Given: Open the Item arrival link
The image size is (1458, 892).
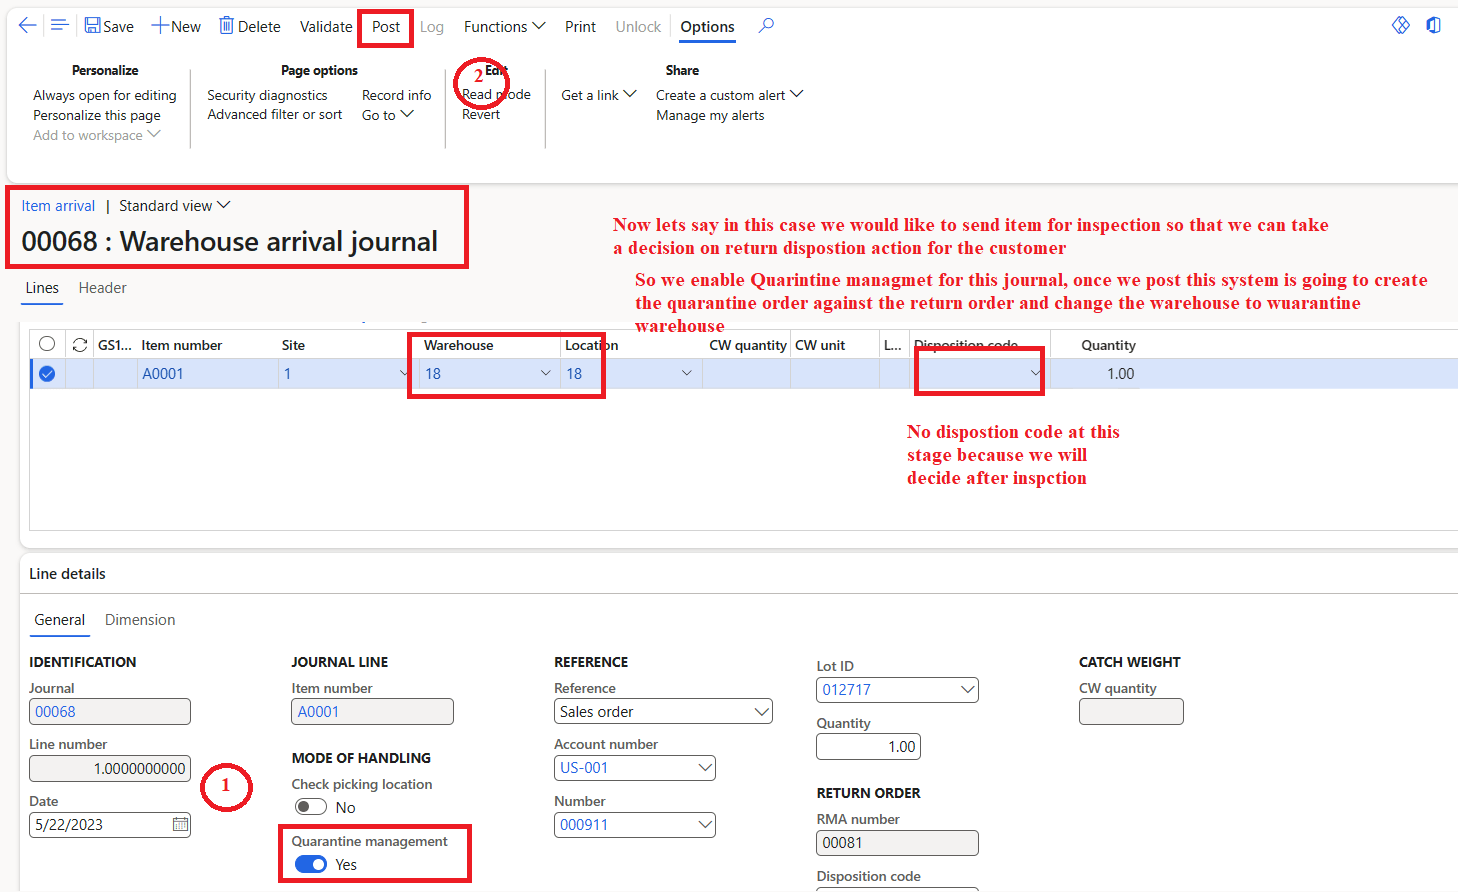Looking at the screenshot, I should pyautogui.click(x=57, y=205).
